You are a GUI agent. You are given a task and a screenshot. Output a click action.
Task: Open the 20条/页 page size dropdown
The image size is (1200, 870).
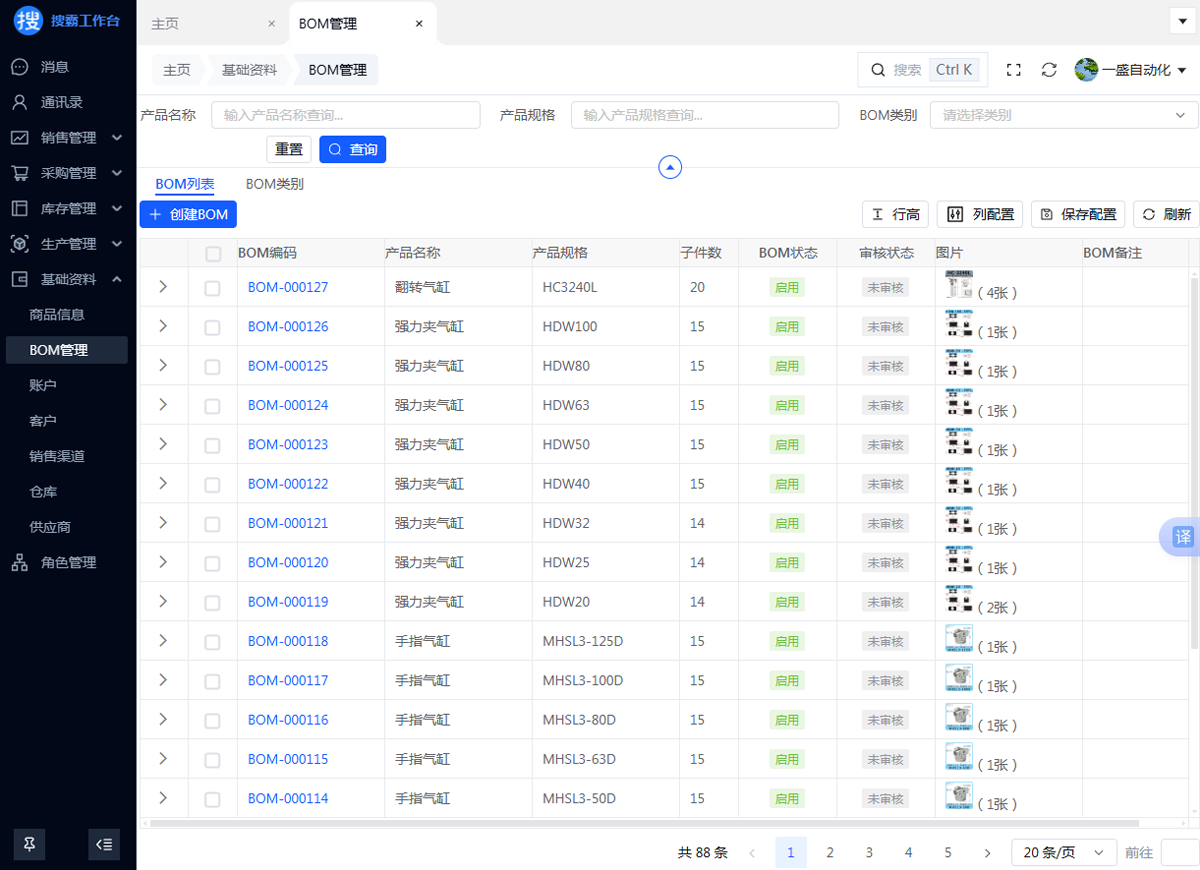(x=1063, y=853)
